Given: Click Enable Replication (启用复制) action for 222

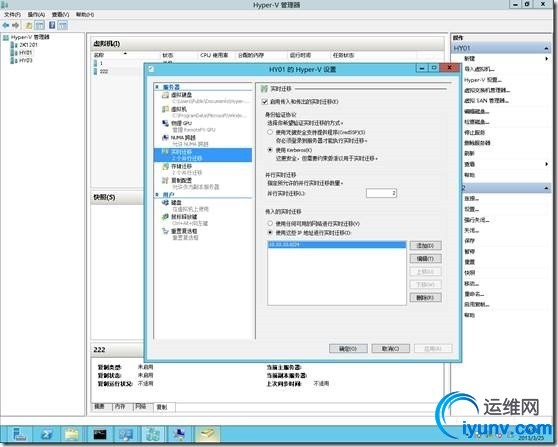Looking at the screenshot, I should click(477, 305).
